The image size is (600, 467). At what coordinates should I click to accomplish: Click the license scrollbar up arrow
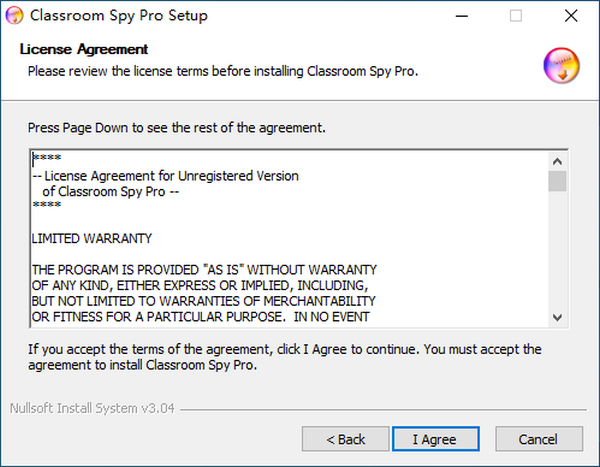click(x=558, y=161)
